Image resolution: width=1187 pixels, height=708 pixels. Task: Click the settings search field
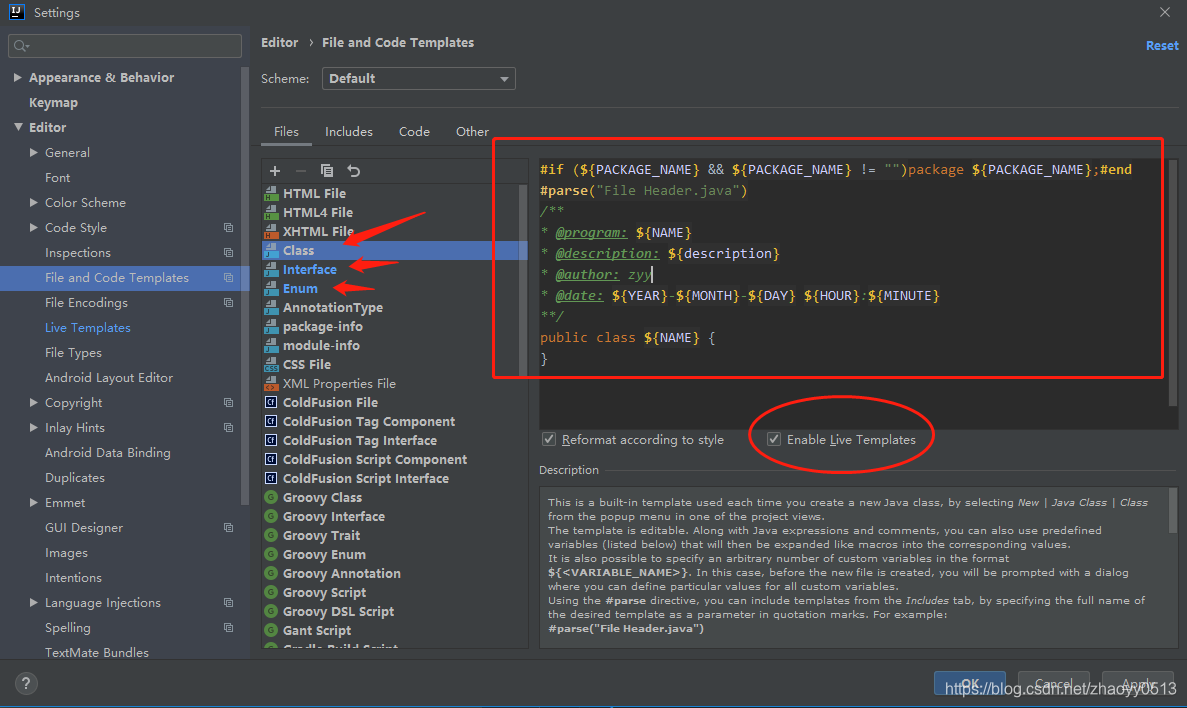click(125, 46)
